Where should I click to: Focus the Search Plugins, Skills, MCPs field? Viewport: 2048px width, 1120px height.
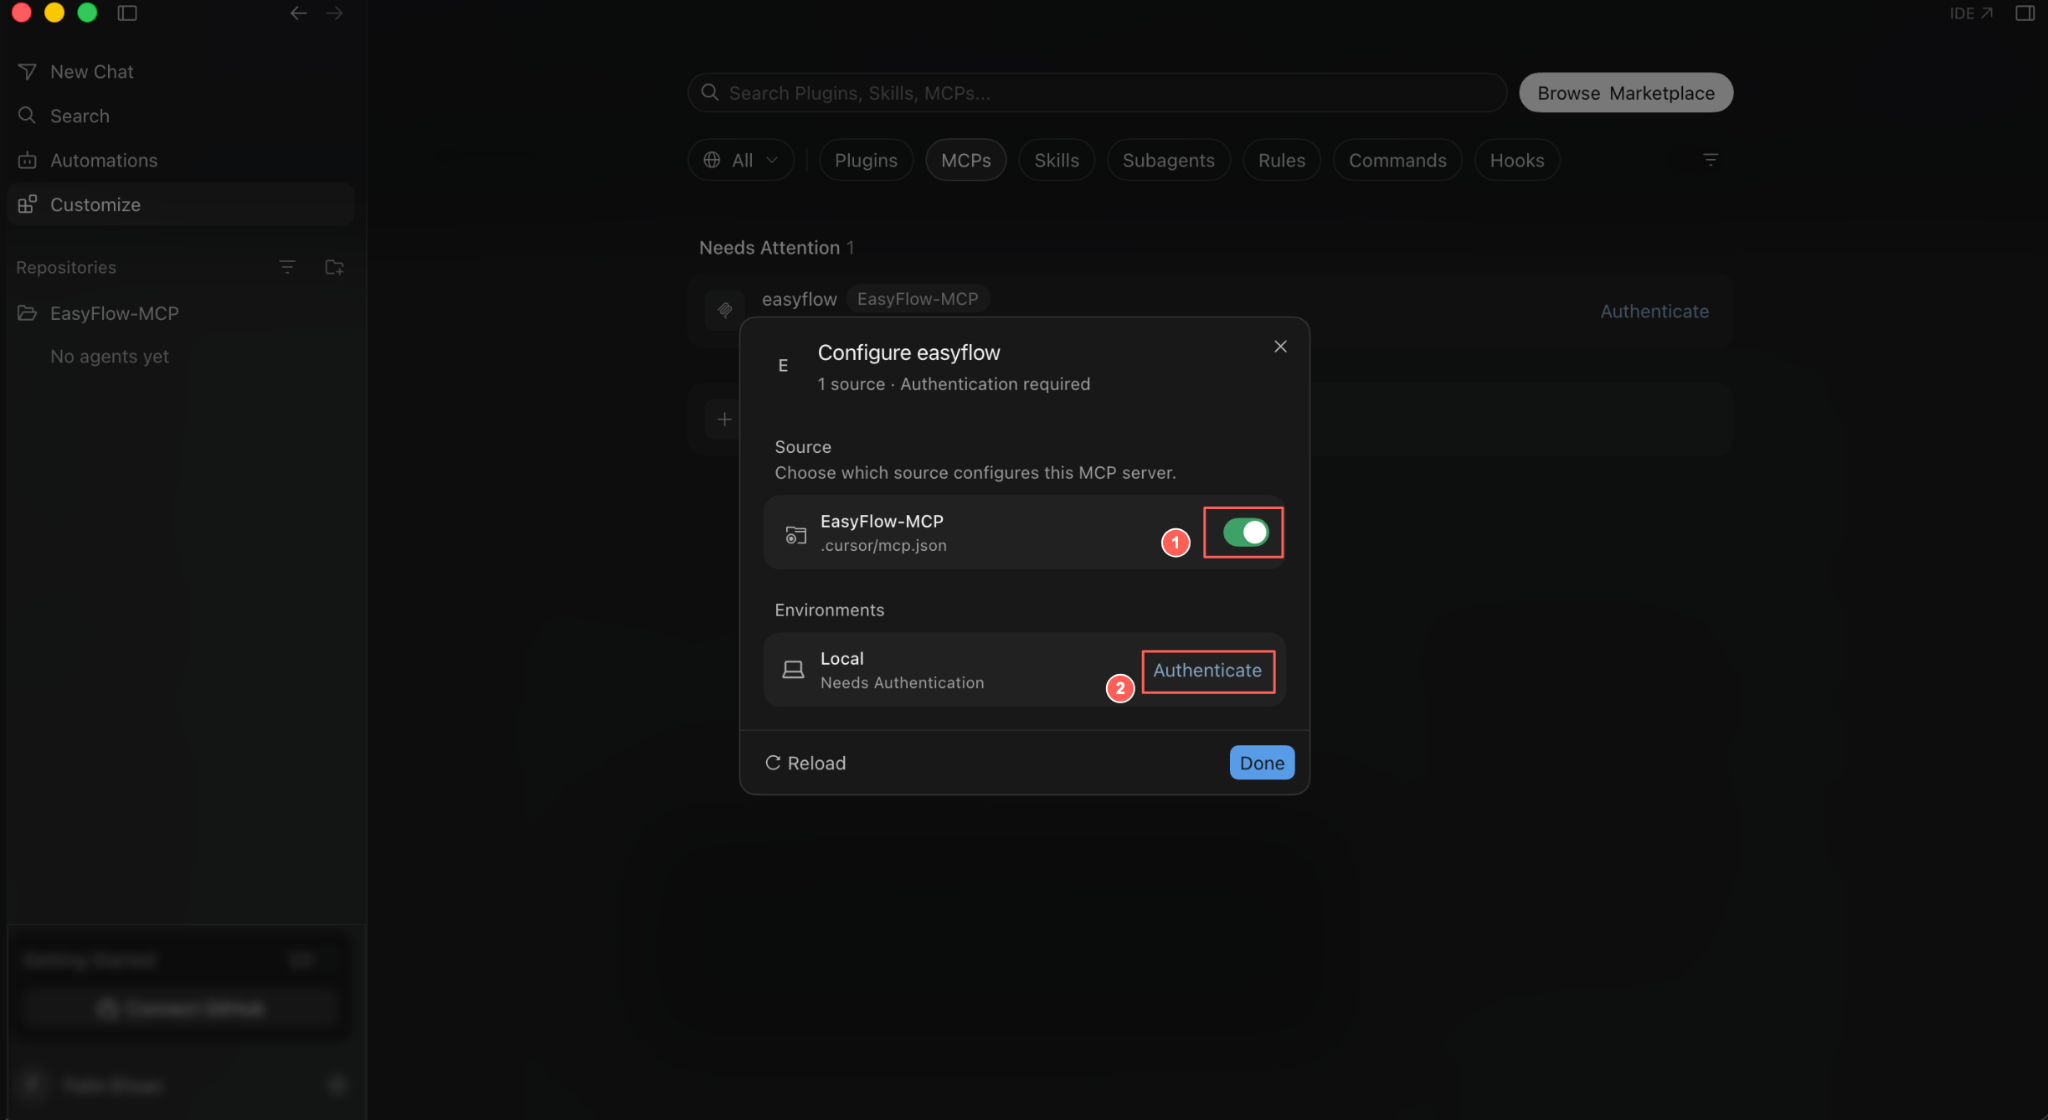click(1097, 93)
